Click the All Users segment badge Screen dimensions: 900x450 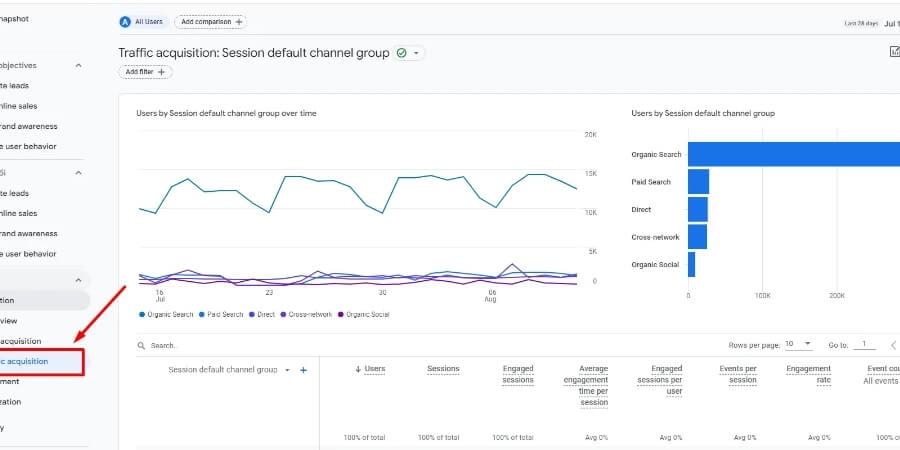(x=142, y=22)
